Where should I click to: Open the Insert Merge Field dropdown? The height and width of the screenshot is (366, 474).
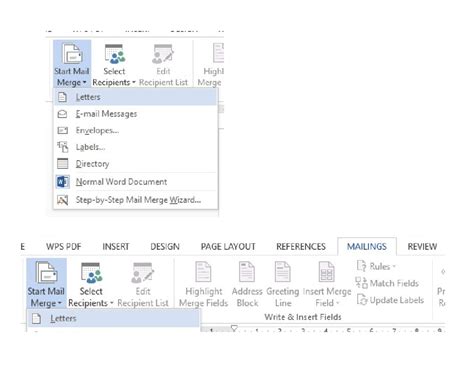pos(327,284)
